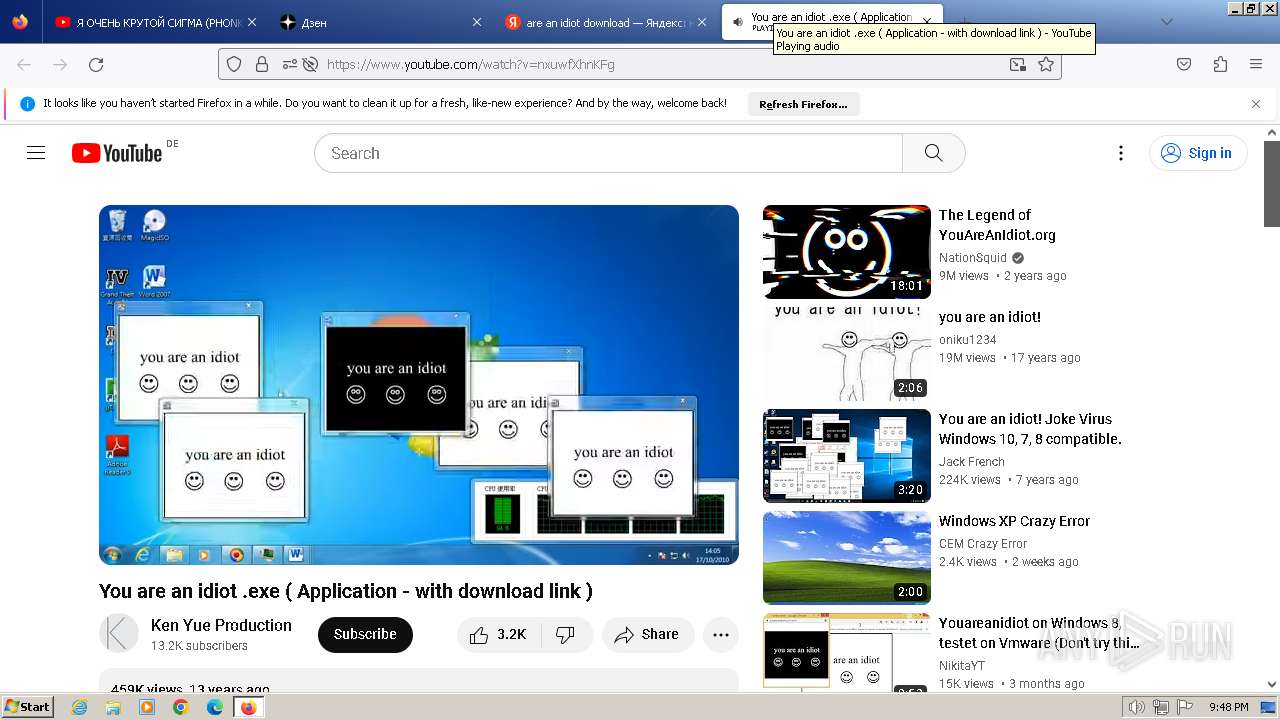Subscribe to Ken Yue Production
Screen dimensions: 1280x720
pos(365,634)
